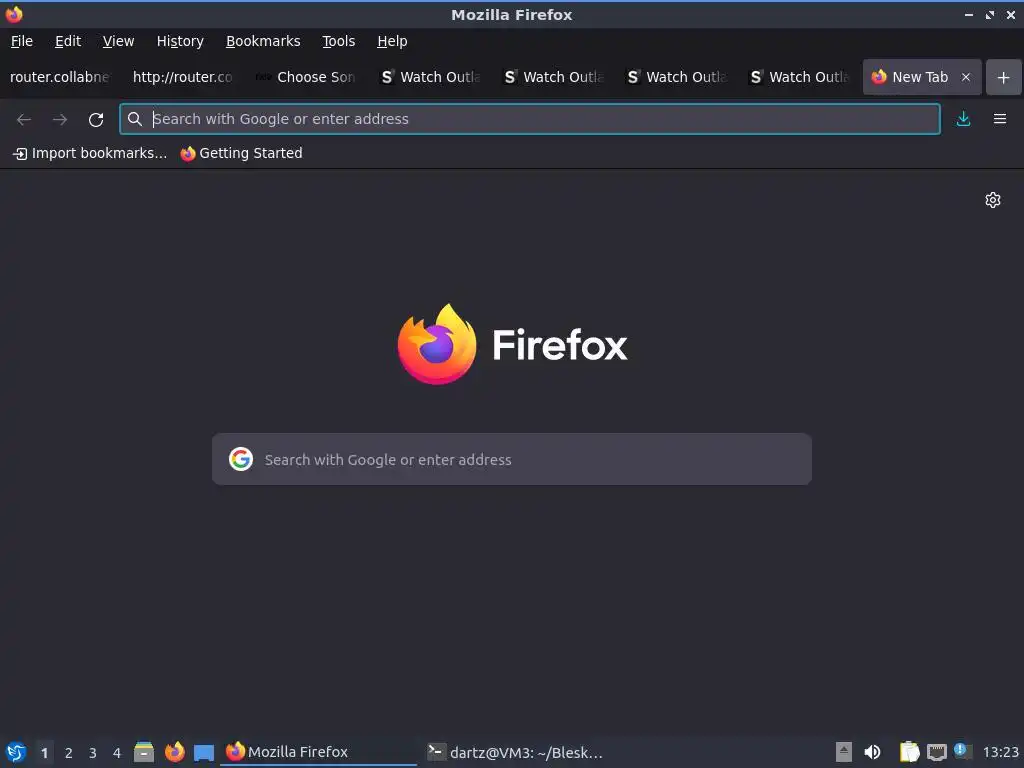Switch to the Choose Son tab
The width and height of the screenshot is (1024, 768).
coord(307,77)
